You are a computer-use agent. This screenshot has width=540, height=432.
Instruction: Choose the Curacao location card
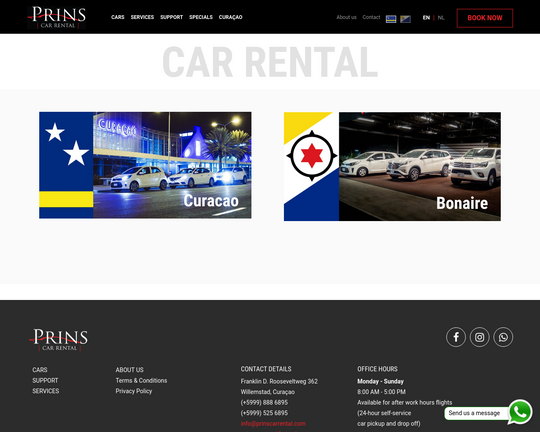pyautogui.click(x=145, y=165)
